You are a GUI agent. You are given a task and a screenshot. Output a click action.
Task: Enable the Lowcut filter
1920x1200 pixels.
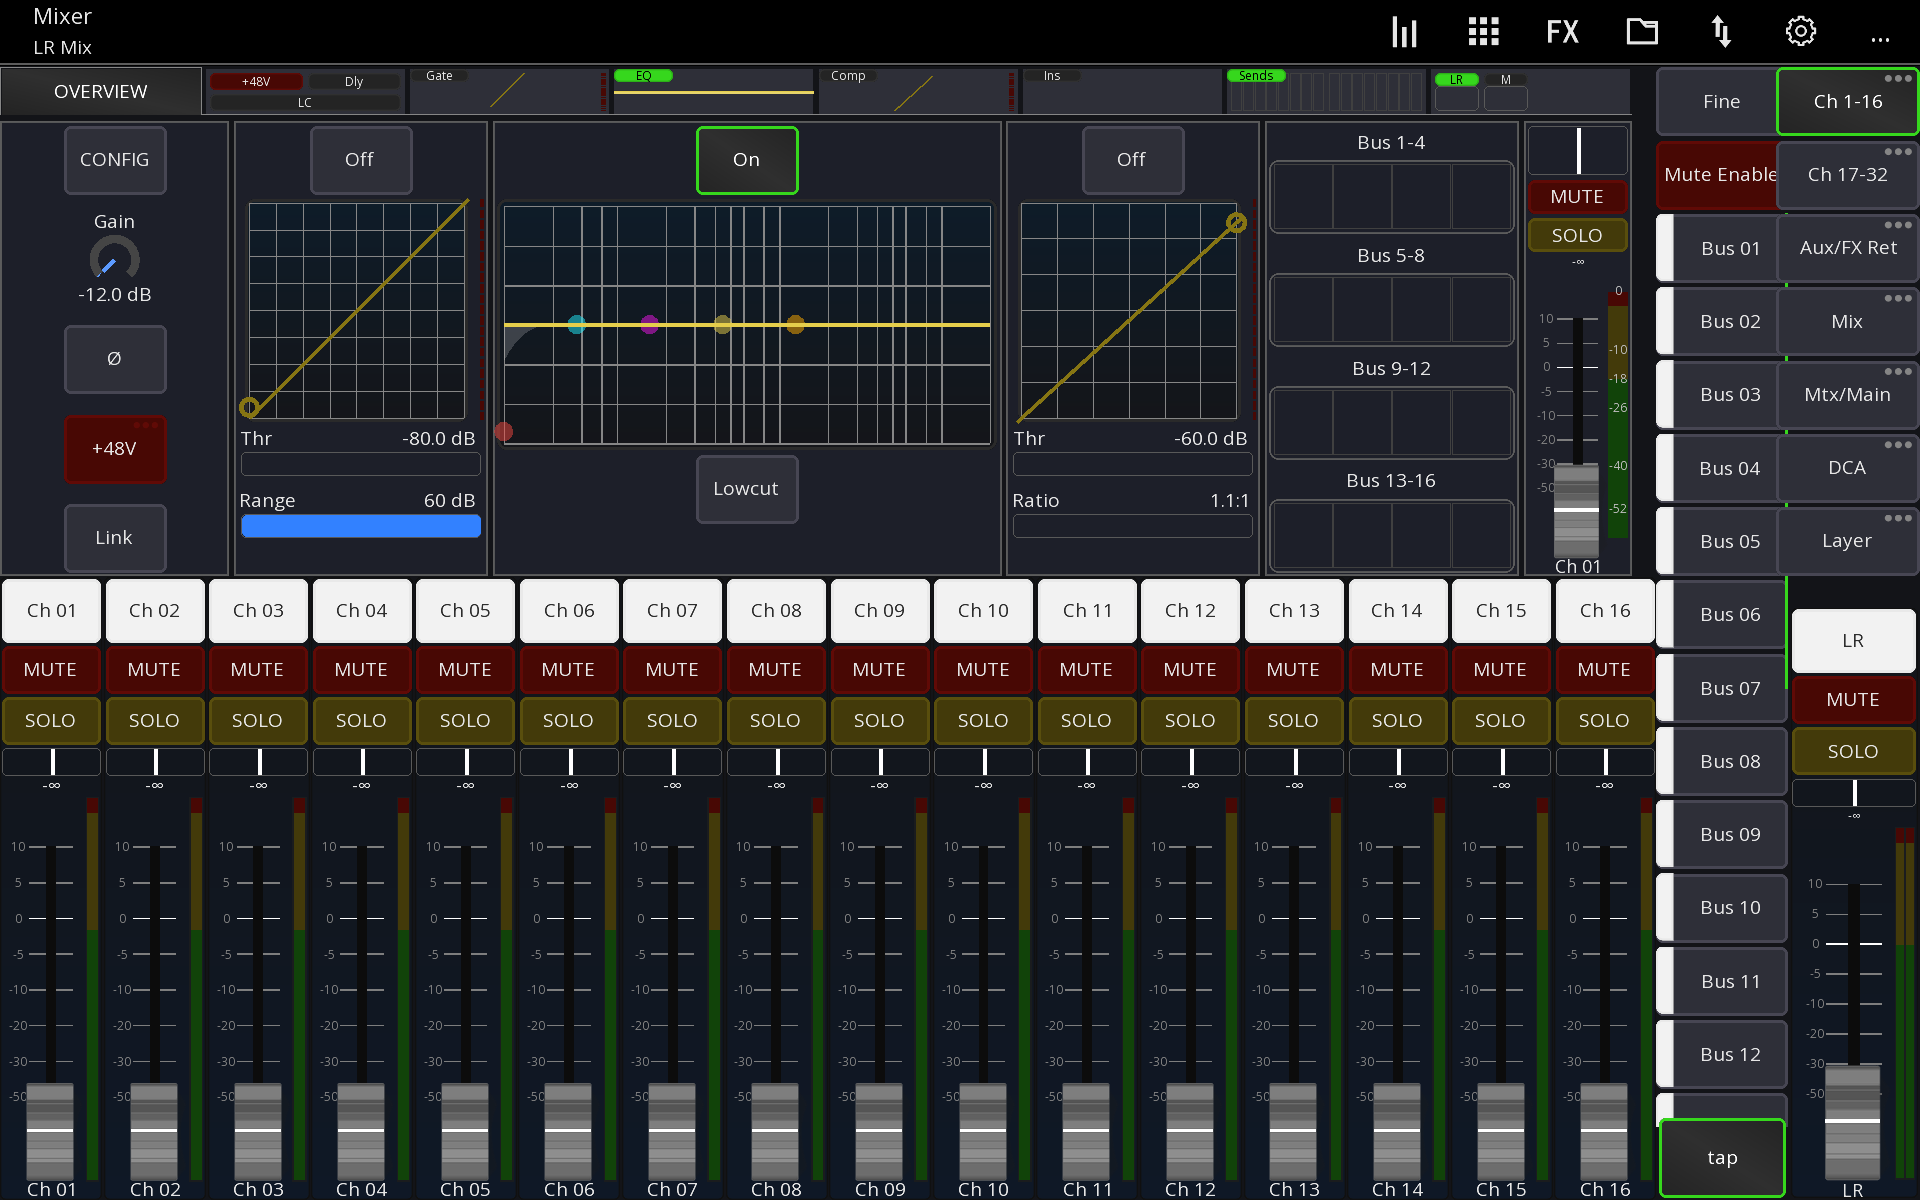click(x=747, y=489)
